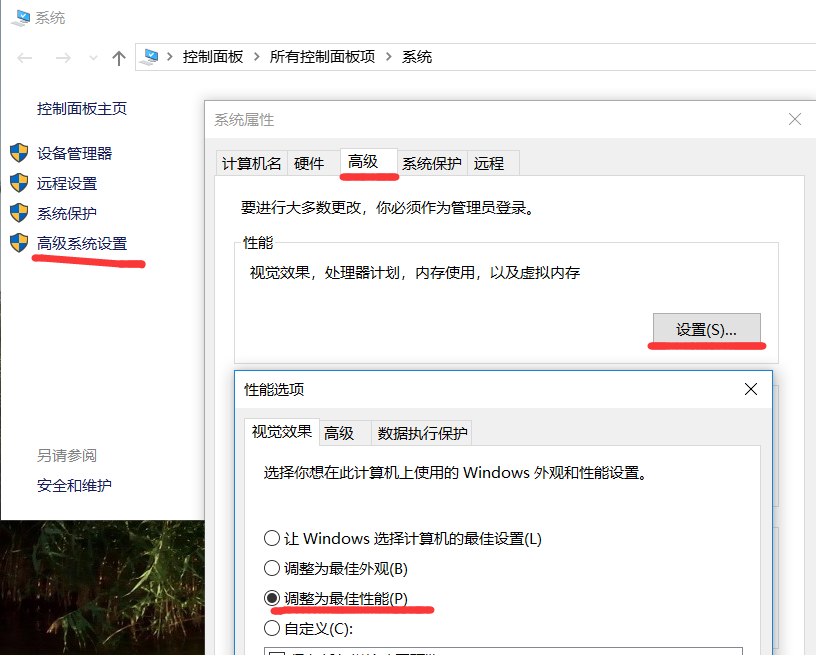Click the up arrow in the address bar

[x=118, y=57]
